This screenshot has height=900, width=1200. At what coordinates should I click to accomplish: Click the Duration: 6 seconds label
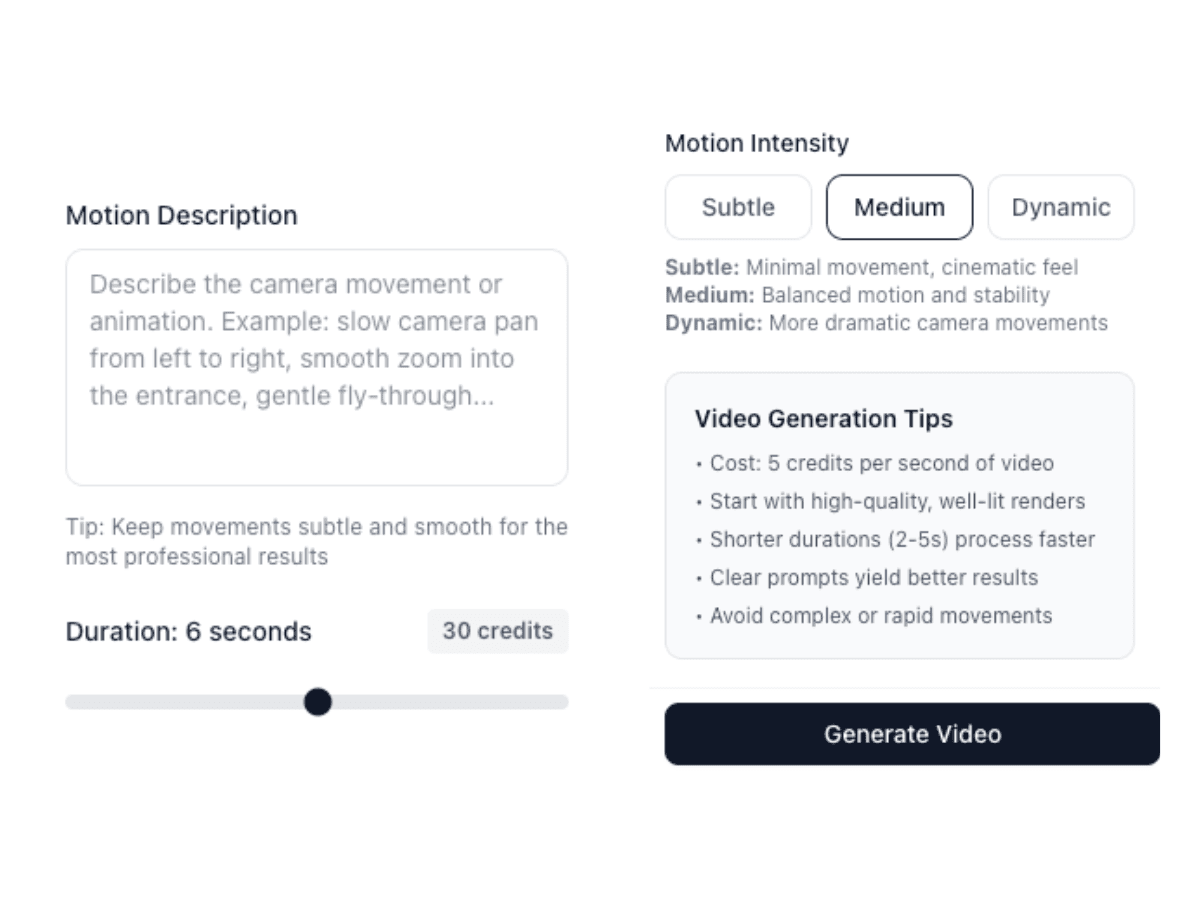188,631
